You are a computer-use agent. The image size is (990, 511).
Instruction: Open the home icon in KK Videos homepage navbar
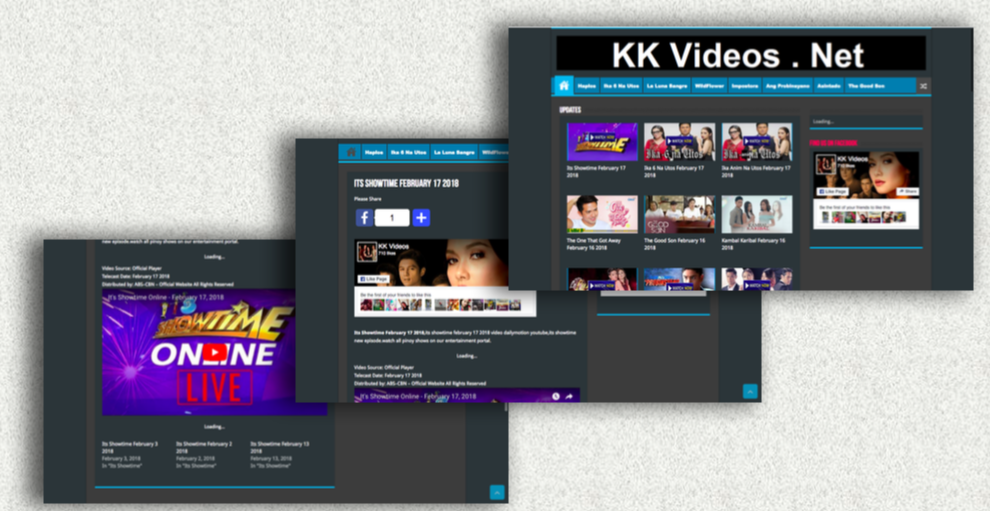coord(564,85)
